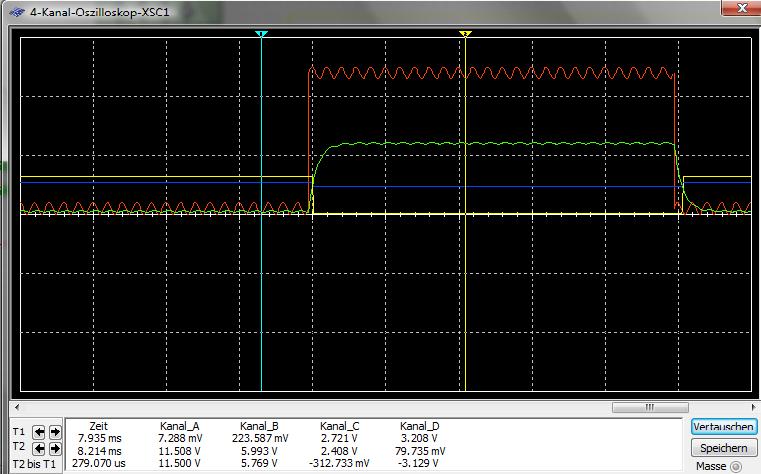761x474 pixels.
Task: Click the T2 bis T1 label
Action: click(x=34, y=464)
